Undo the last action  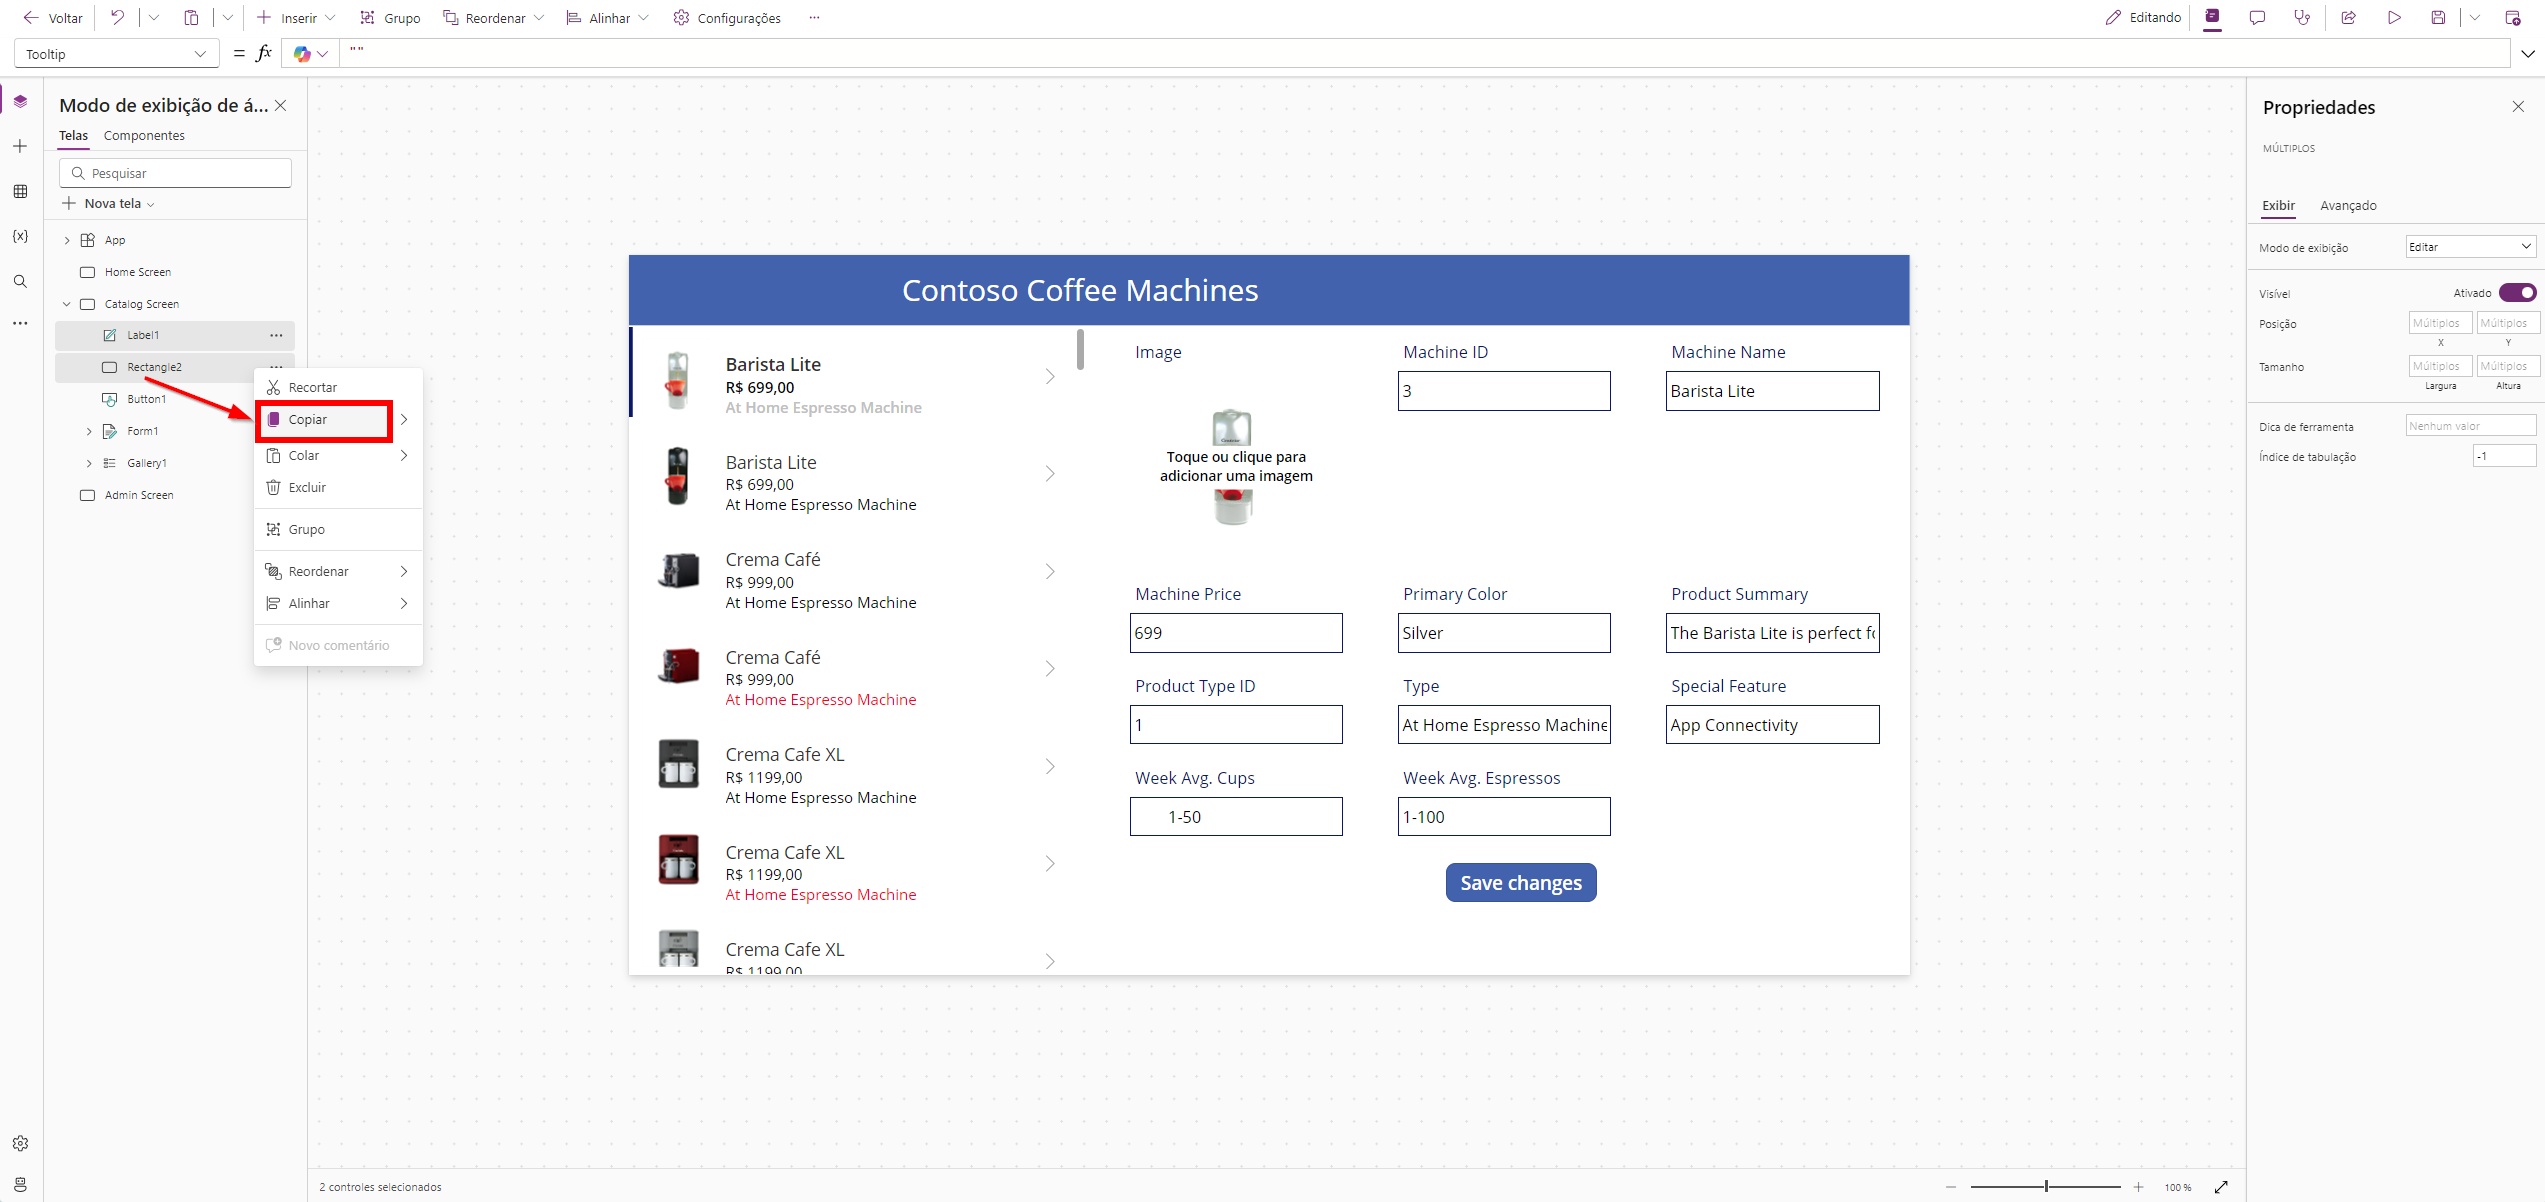click(x=117, y=18)
